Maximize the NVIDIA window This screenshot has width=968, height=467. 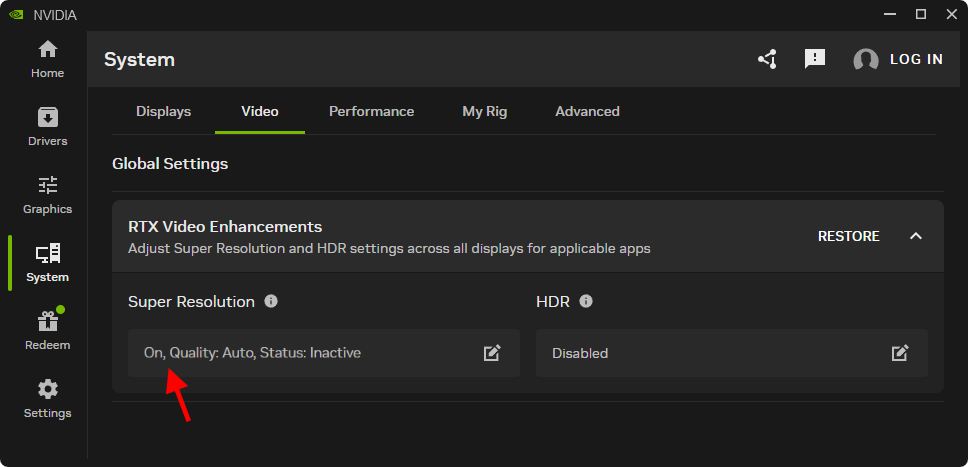point(920,14)
